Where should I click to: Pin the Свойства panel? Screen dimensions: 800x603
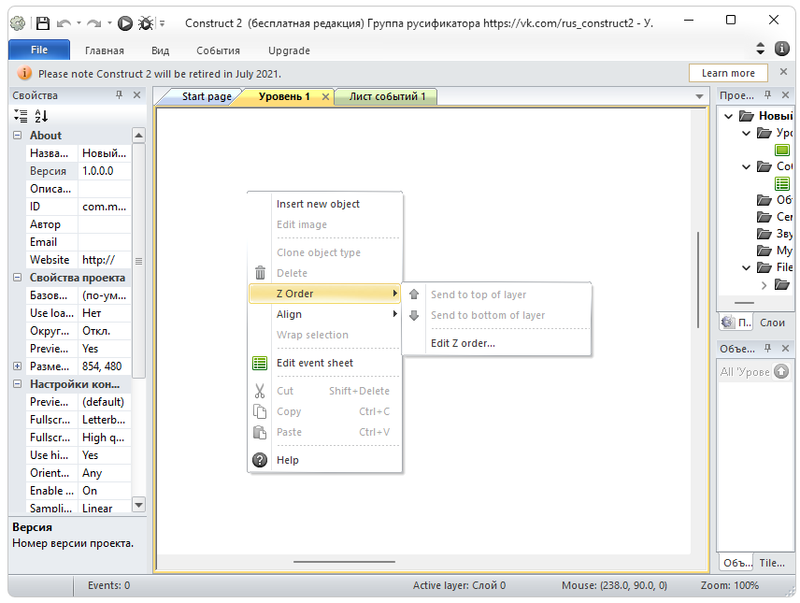tap(120, 96)
